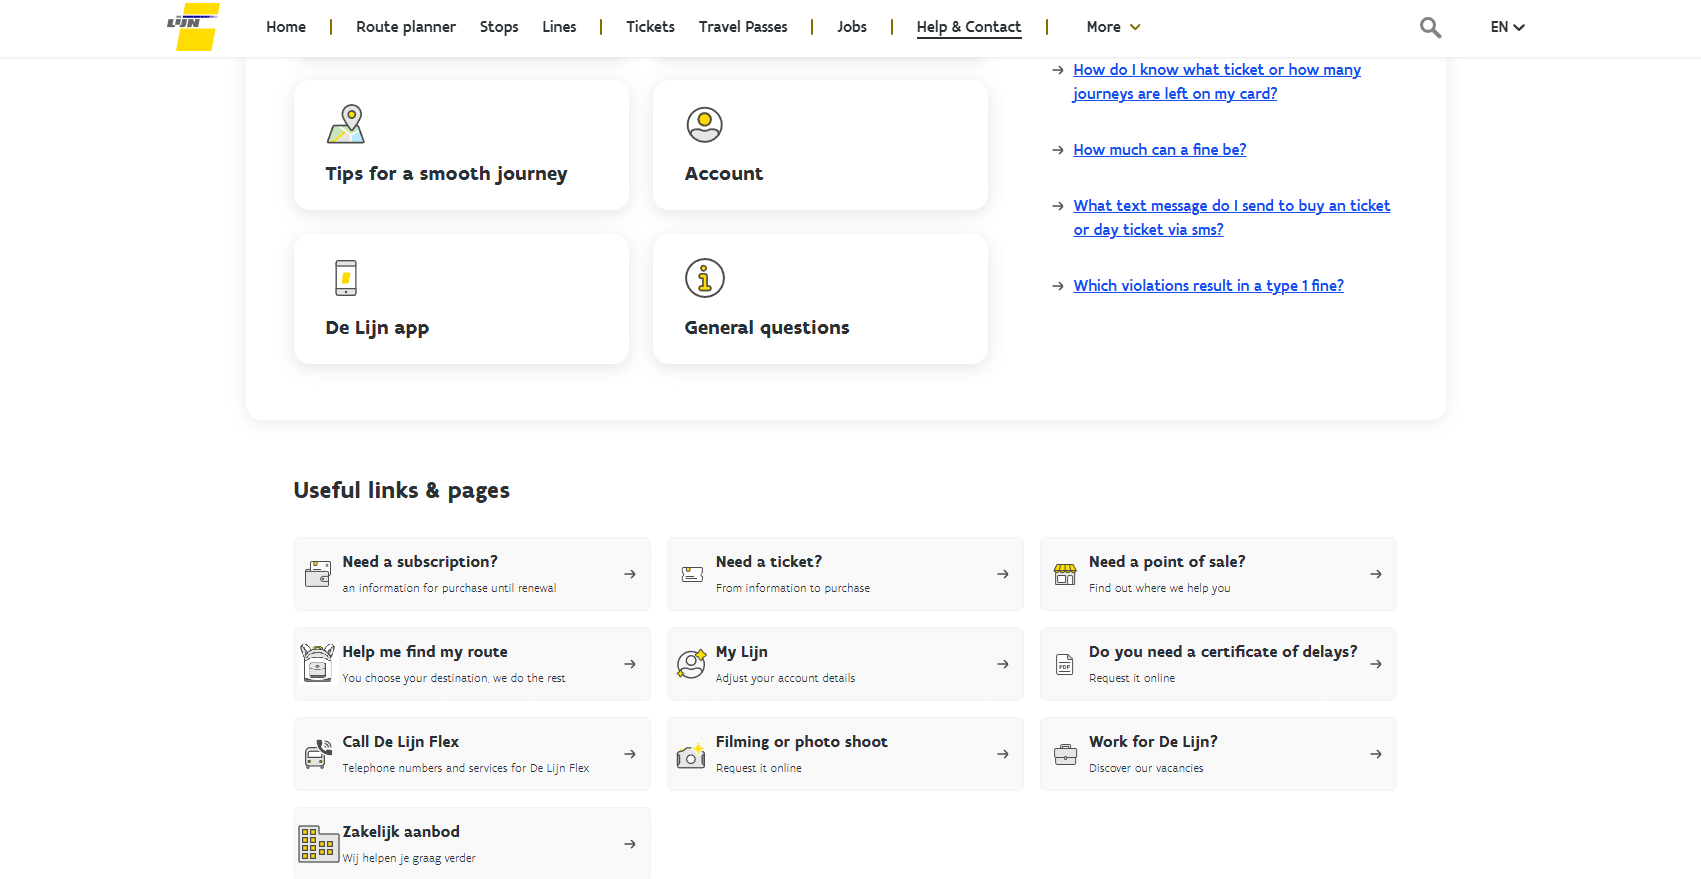The height and width of the screenshot is (879, 1701).
Task: Click the briefcase icon for Work for De Lijn
Action: (x=1065, y=755)
